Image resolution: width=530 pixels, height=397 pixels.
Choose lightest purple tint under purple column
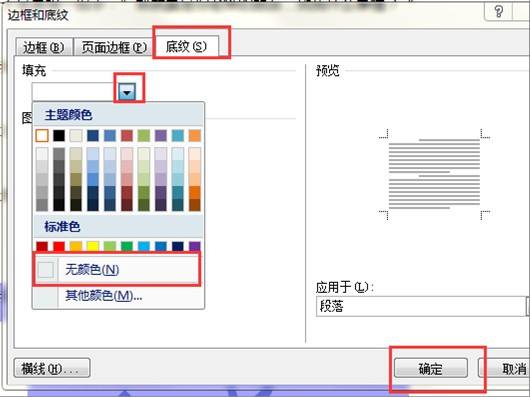pyautogui.click(x=161, y=154)
